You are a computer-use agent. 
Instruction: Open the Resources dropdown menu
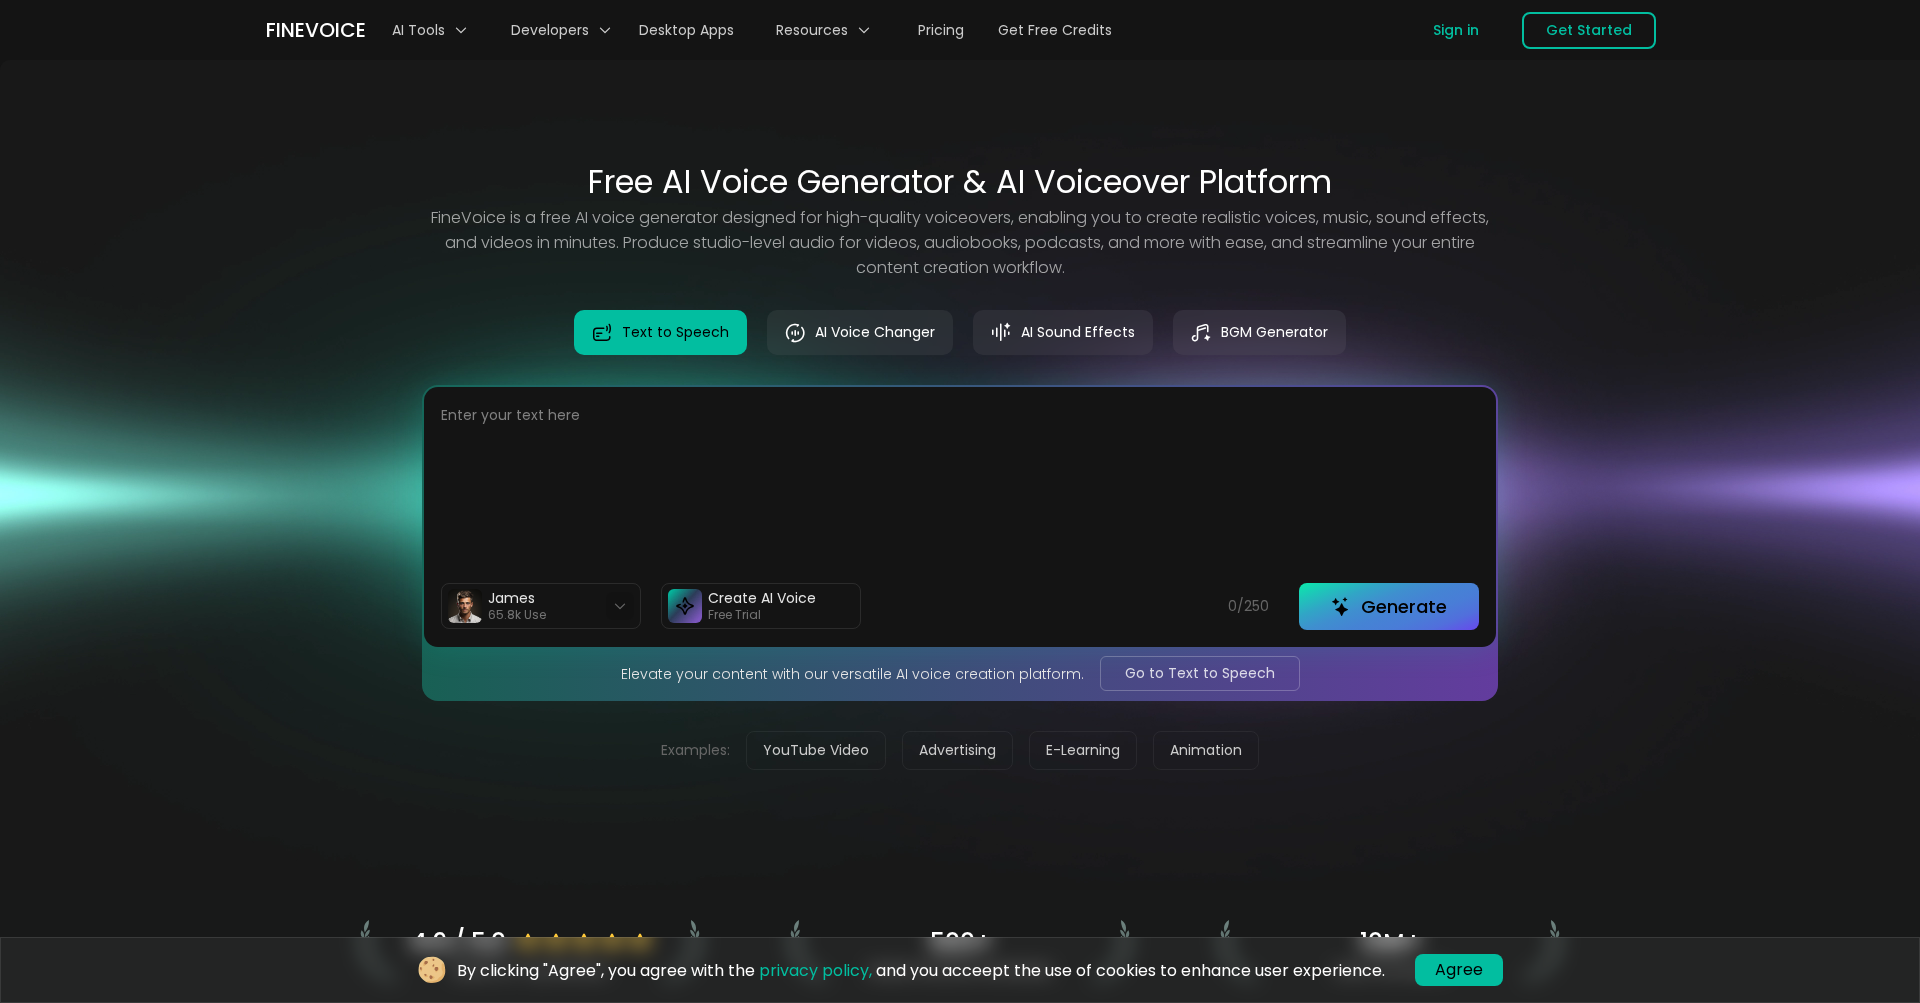pos(821,30)
